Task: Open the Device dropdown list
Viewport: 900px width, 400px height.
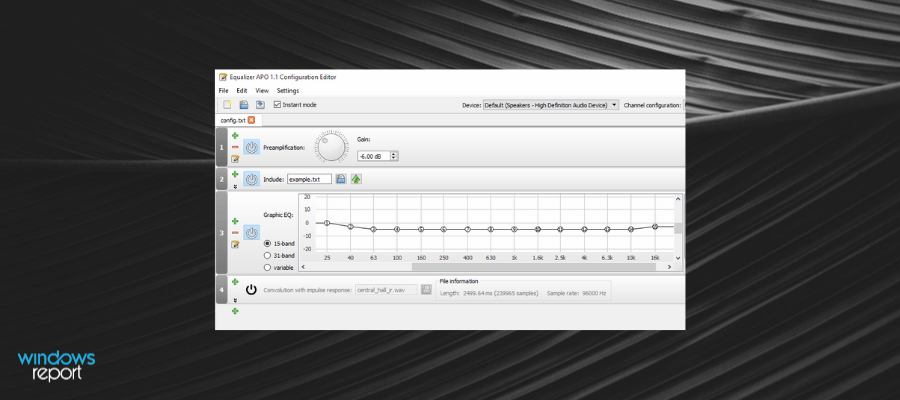Action: pos(550,105)
